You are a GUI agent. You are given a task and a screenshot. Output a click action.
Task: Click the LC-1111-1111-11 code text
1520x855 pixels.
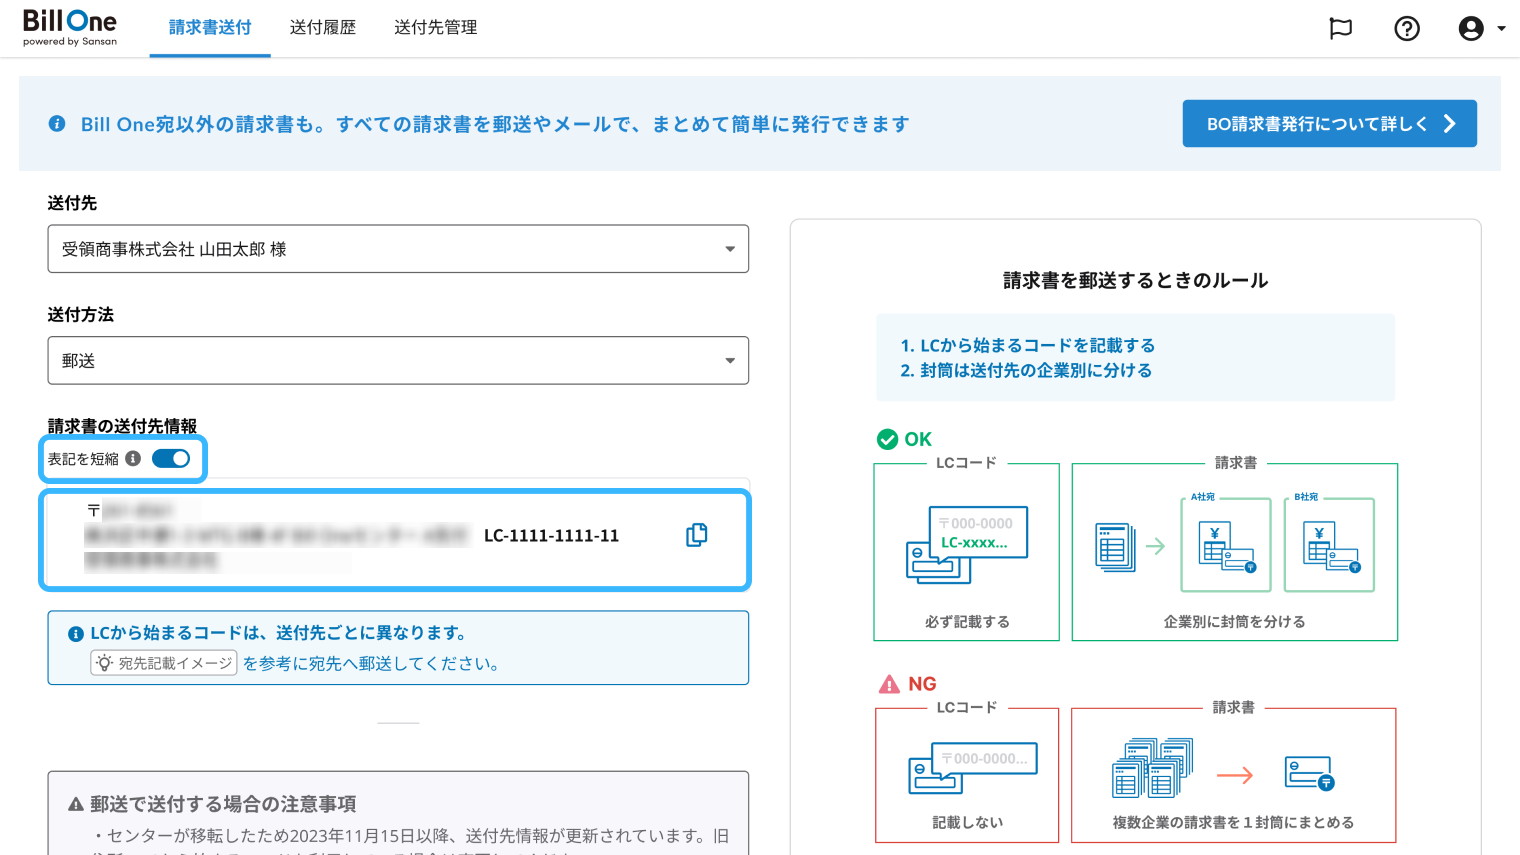click(x=551, y=536)
